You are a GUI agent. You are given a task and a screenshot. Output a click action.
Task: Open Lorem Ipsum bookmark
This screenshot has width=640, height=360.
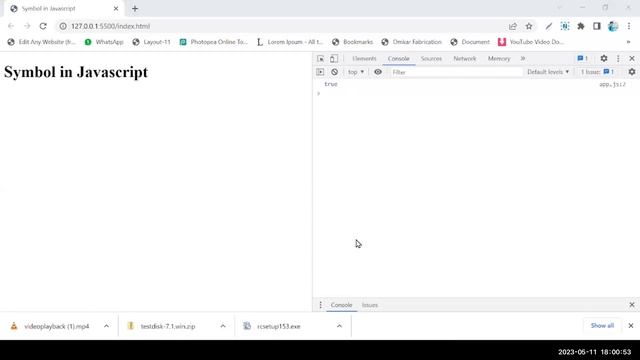point(289,42)
